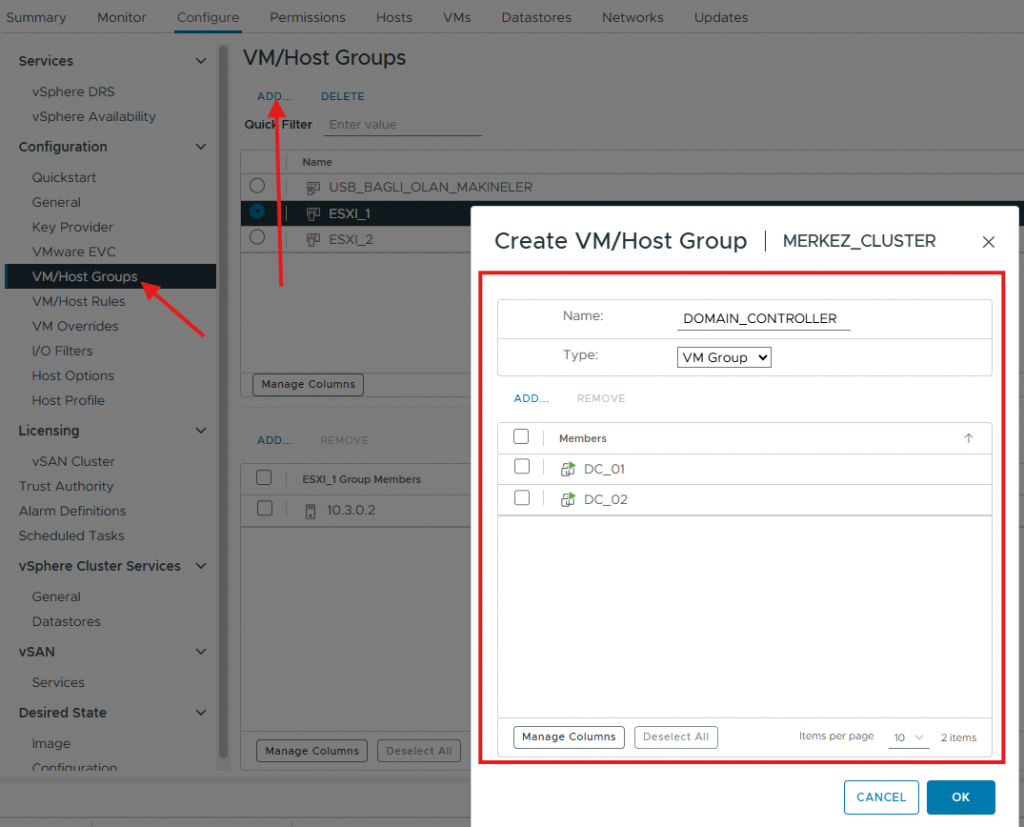Viewport: 1024px width, 827px height.
Task: Open the Items per page dropdown
Action: (x=908, y=738)
